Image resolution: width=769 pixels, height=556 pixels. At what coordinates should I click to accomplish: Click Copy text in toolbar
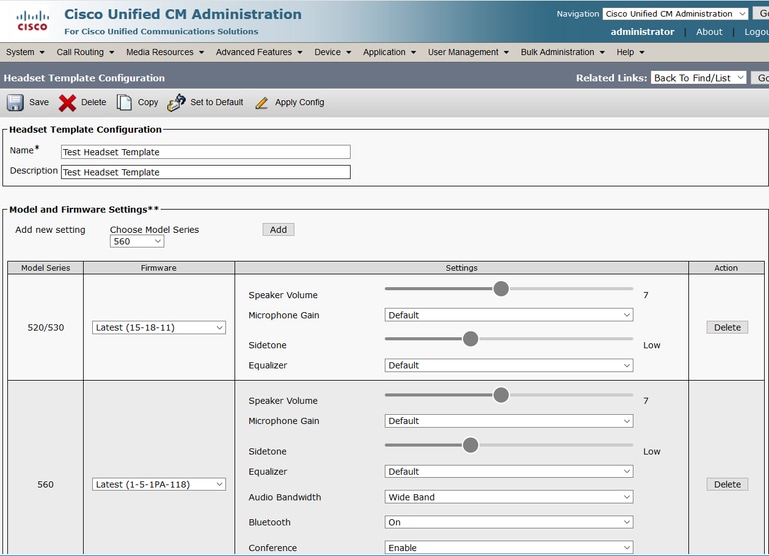(148, 102)
